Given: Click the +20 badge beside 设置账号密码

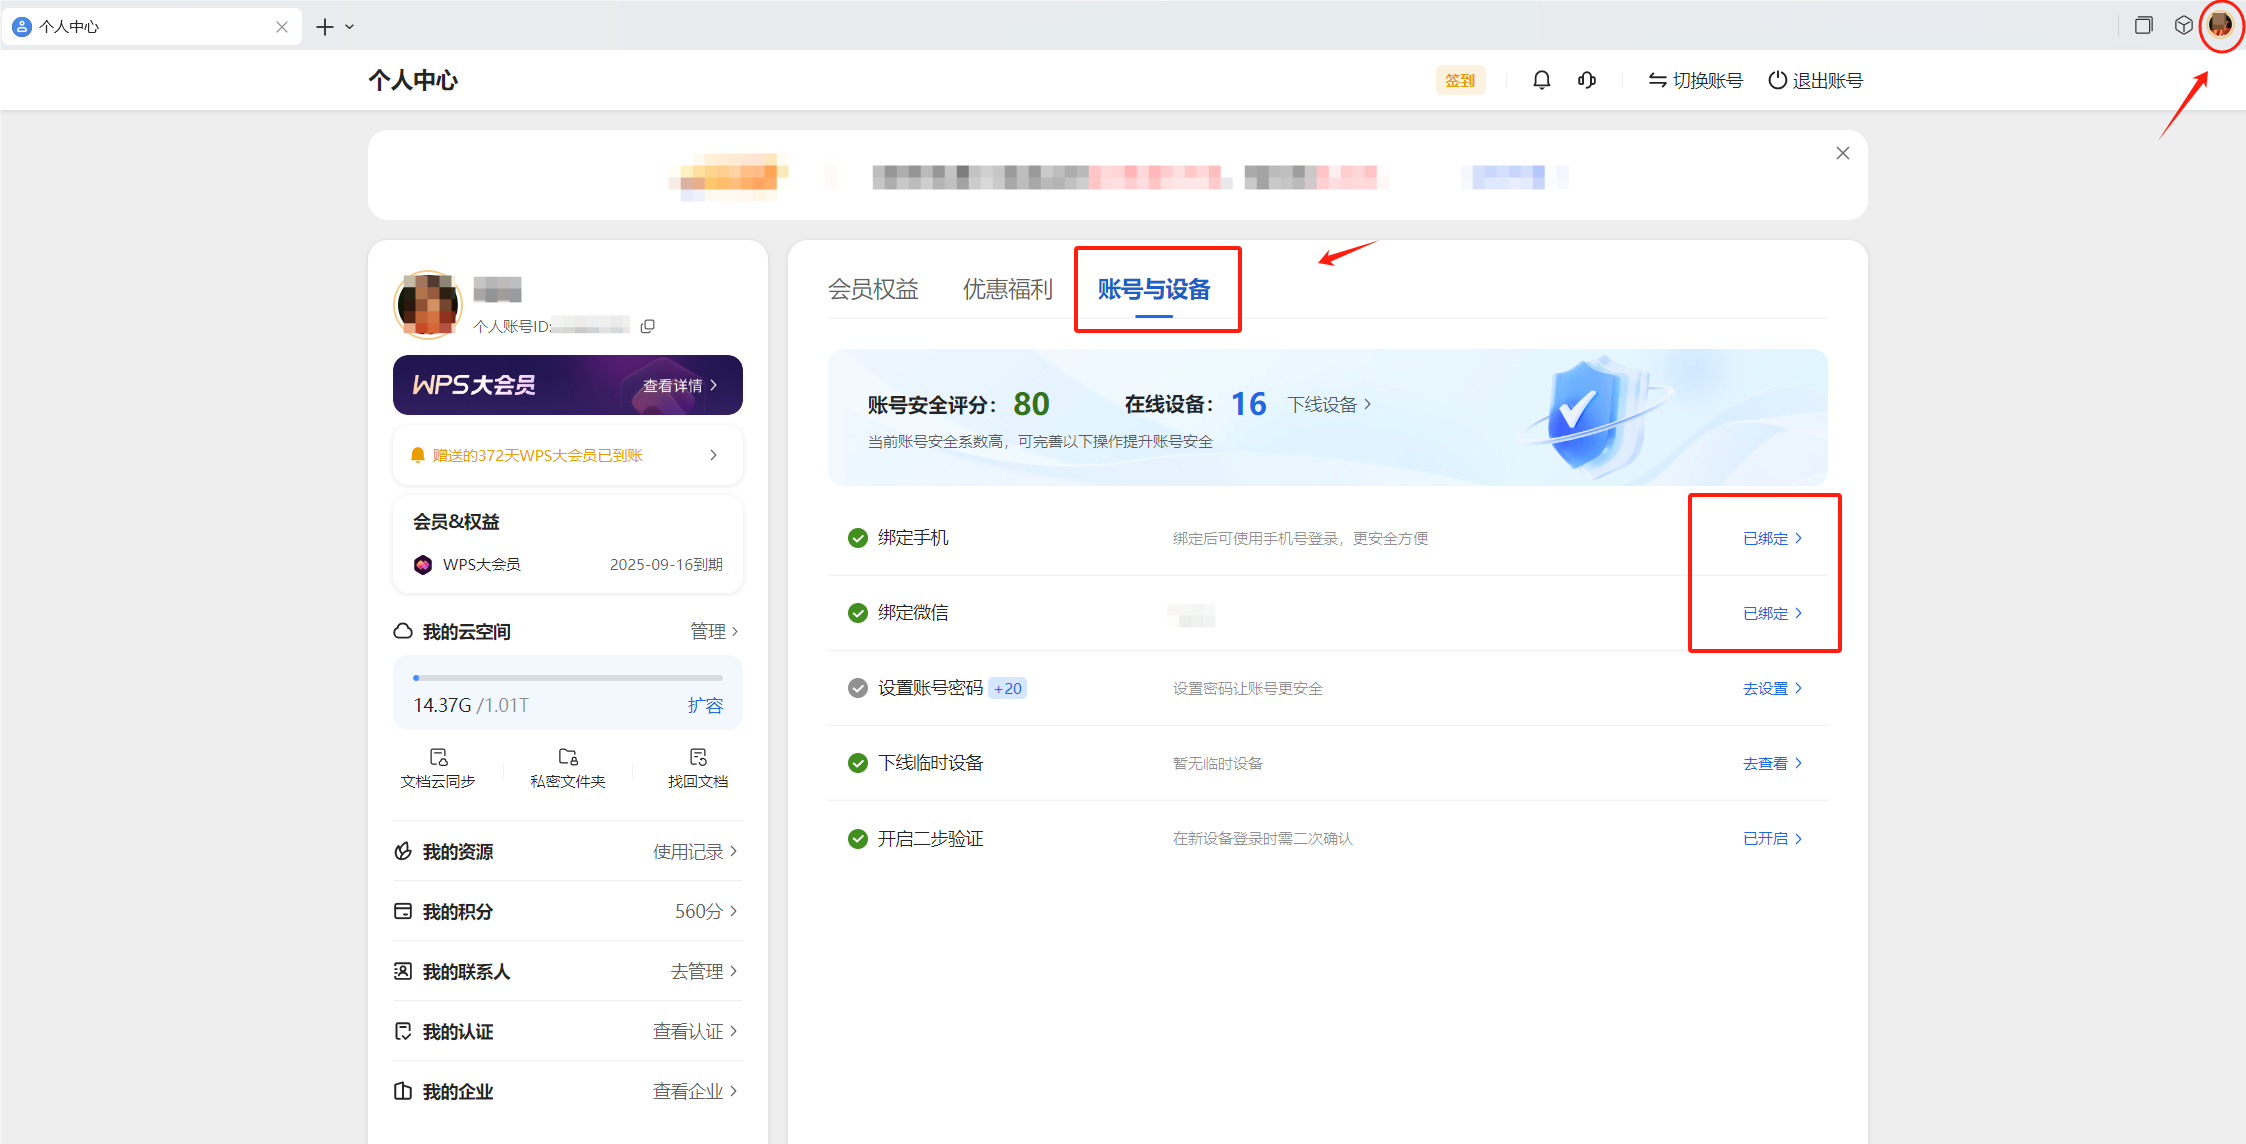Looking at the screenshot, I should tap(1007, 688).
